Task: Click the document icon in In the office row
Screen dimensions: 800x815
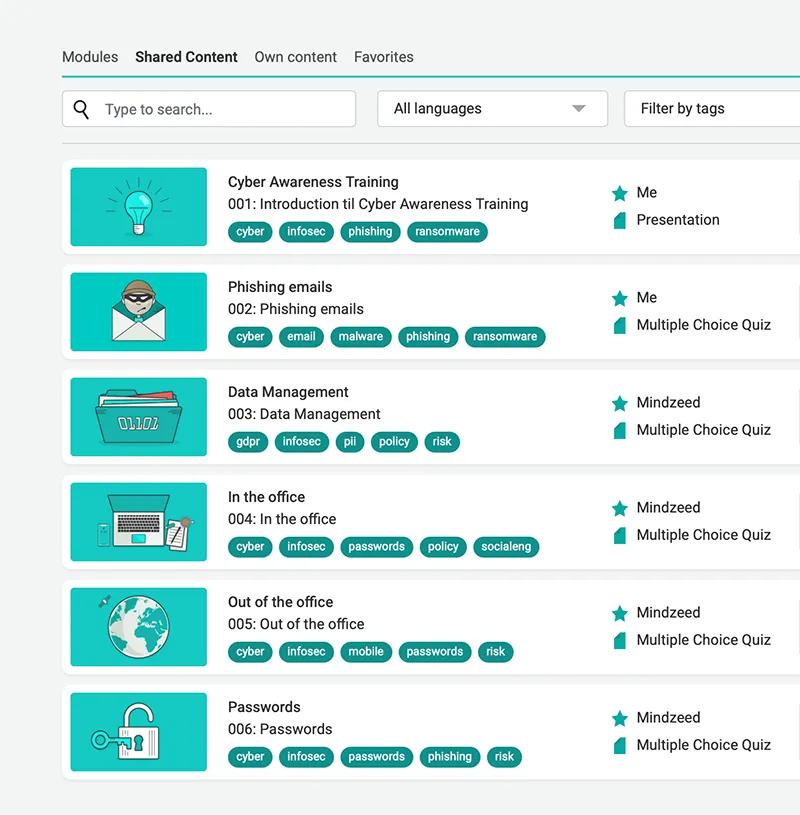Action: [620, 535]
